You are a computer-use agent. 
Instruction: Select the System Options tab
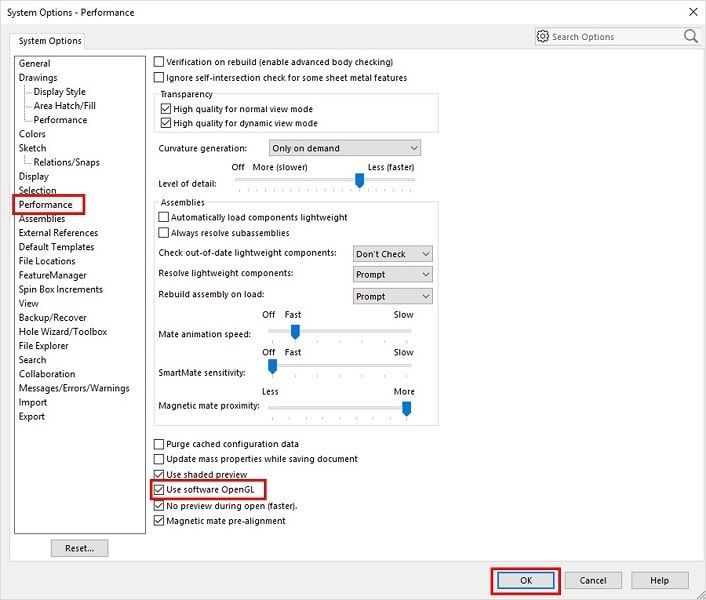pyautogui.click(x=50, y=41)
